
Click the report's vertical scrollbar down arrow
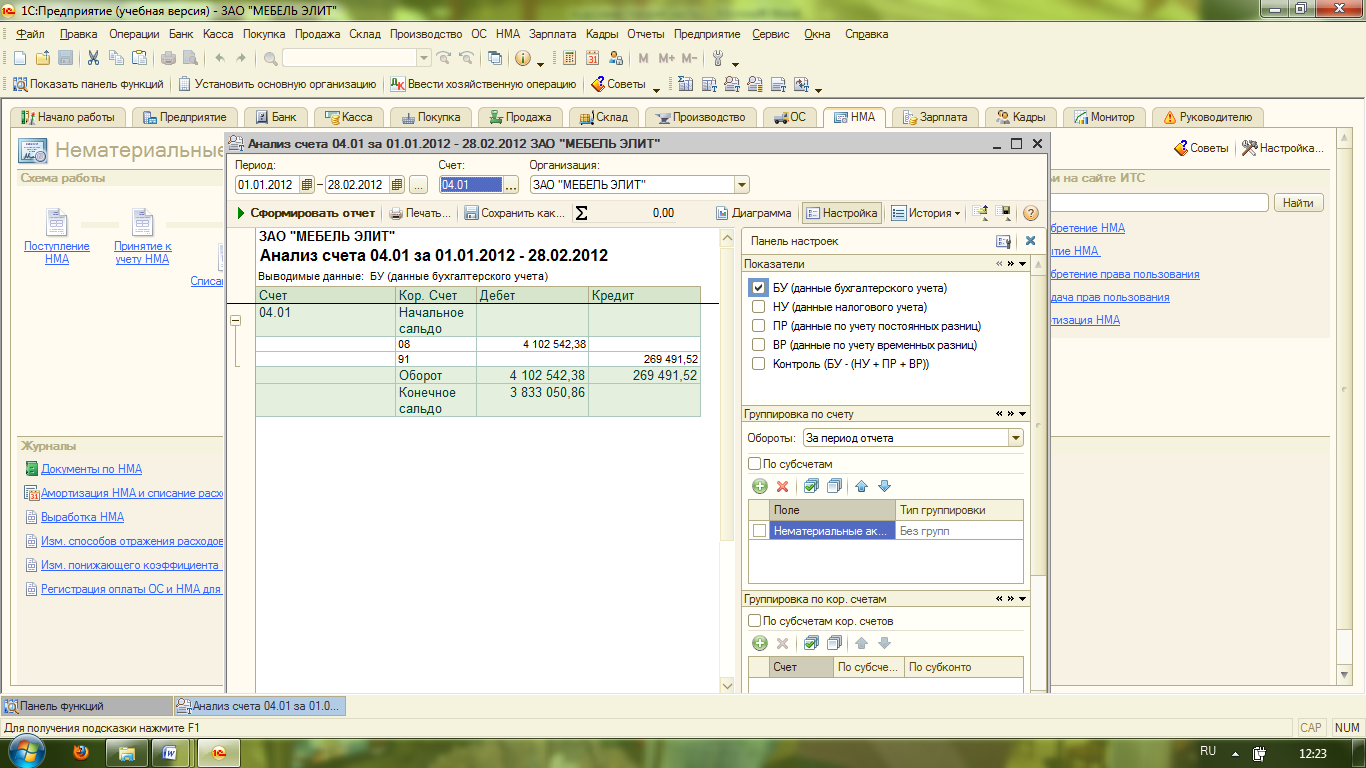(727, 686)
